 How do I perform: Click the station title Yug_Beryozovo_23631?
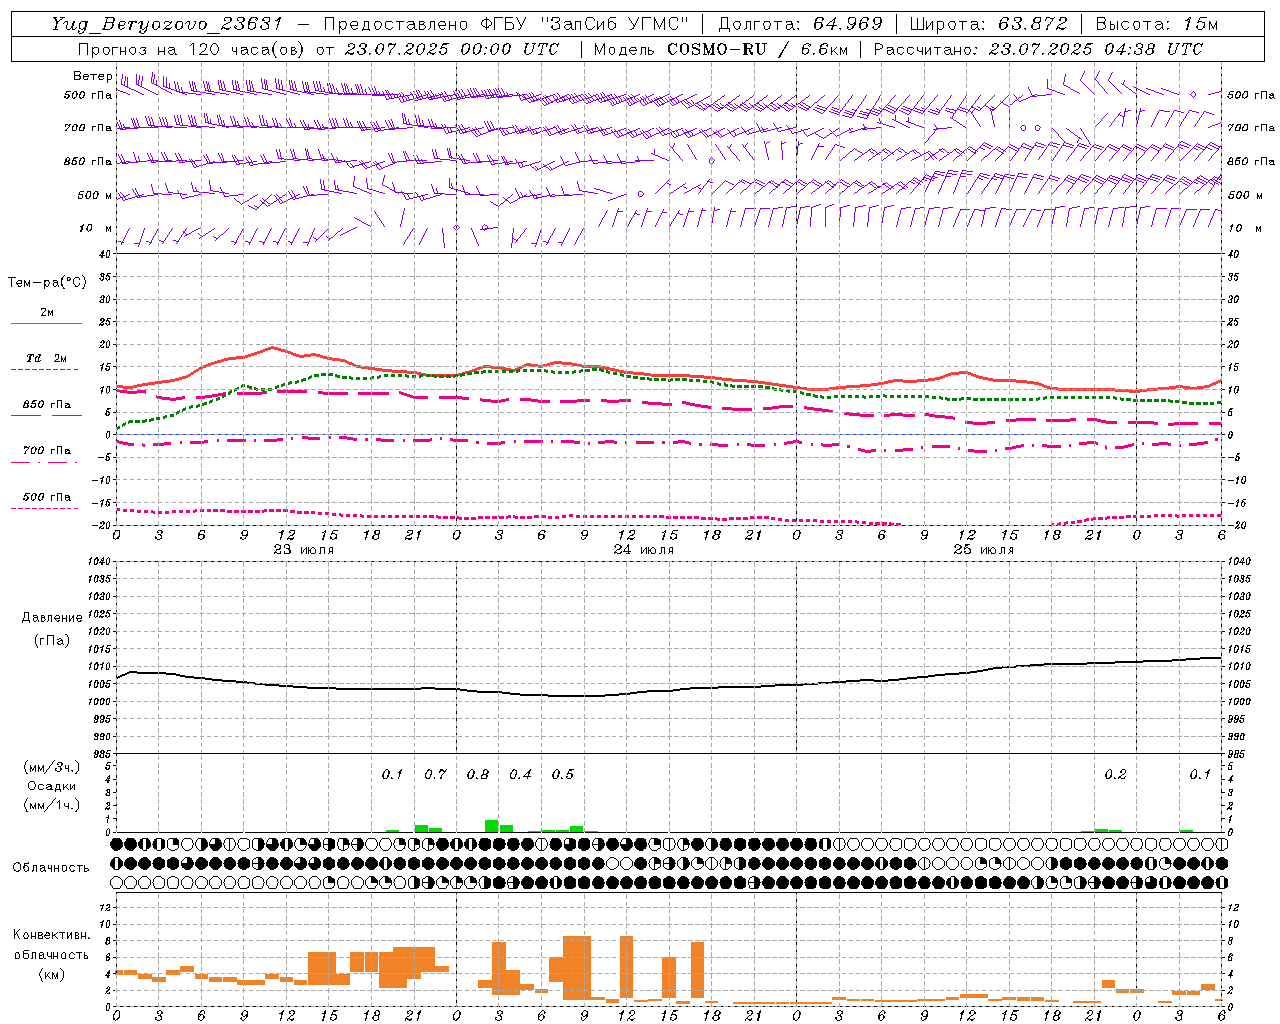[167, 24]
